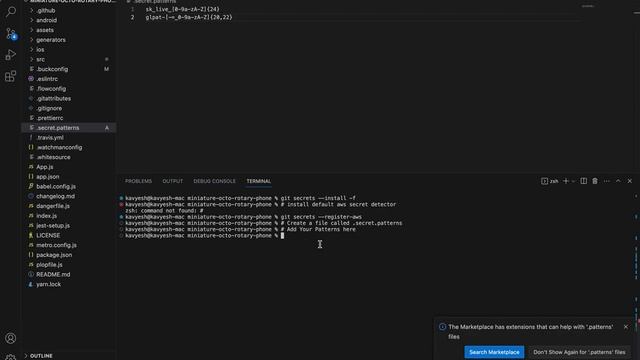Image resolution: width=640 pixels, height=360 pixels.
Task: Open dangerfile.js file
Action: click(x=69, y=206)
